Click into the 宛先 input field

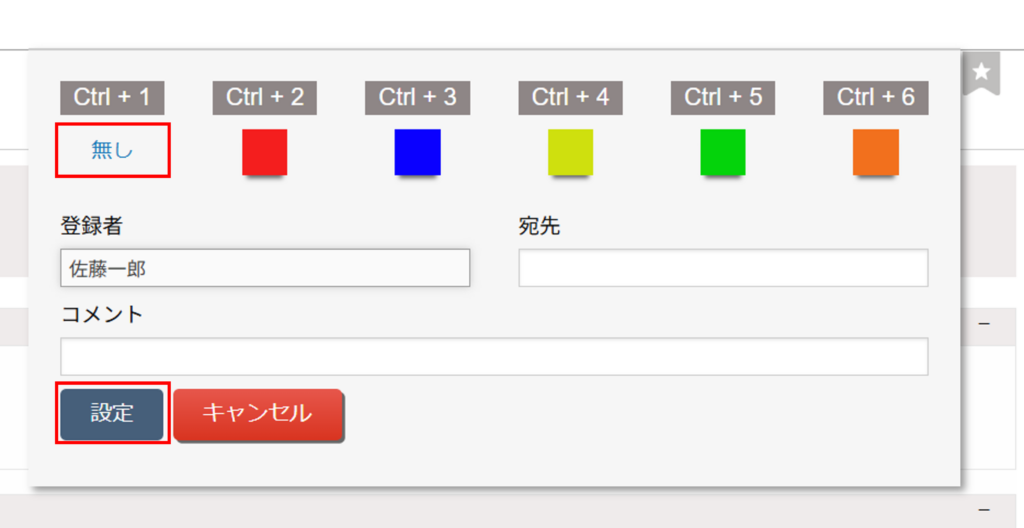point(723,268)
